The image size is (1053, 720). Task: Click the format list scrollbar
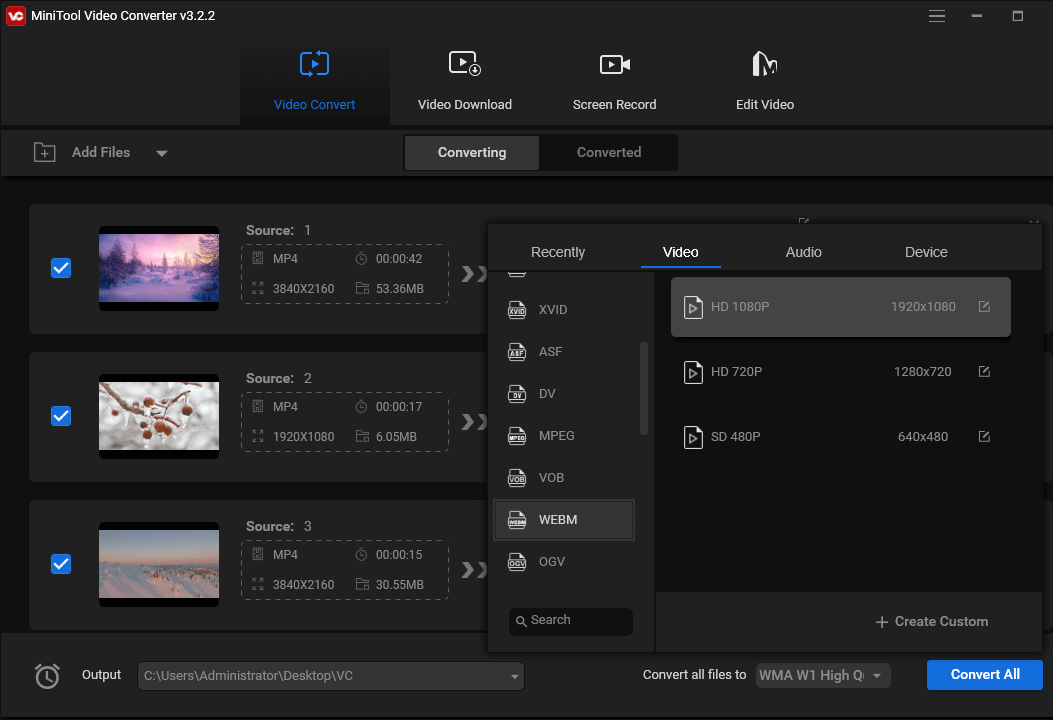pyautogui.click(x=643, y=388)
